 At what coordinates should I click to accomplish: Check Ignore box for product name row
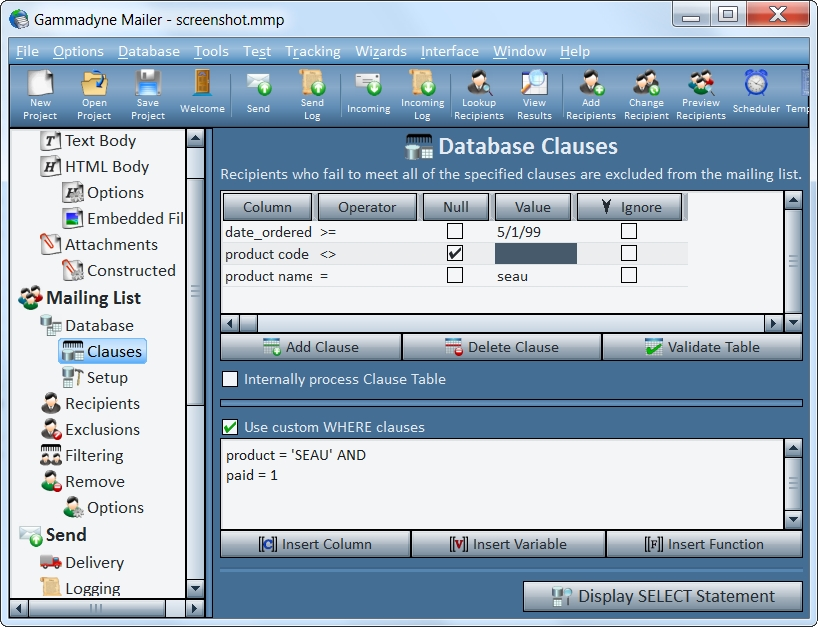(629, 275)
